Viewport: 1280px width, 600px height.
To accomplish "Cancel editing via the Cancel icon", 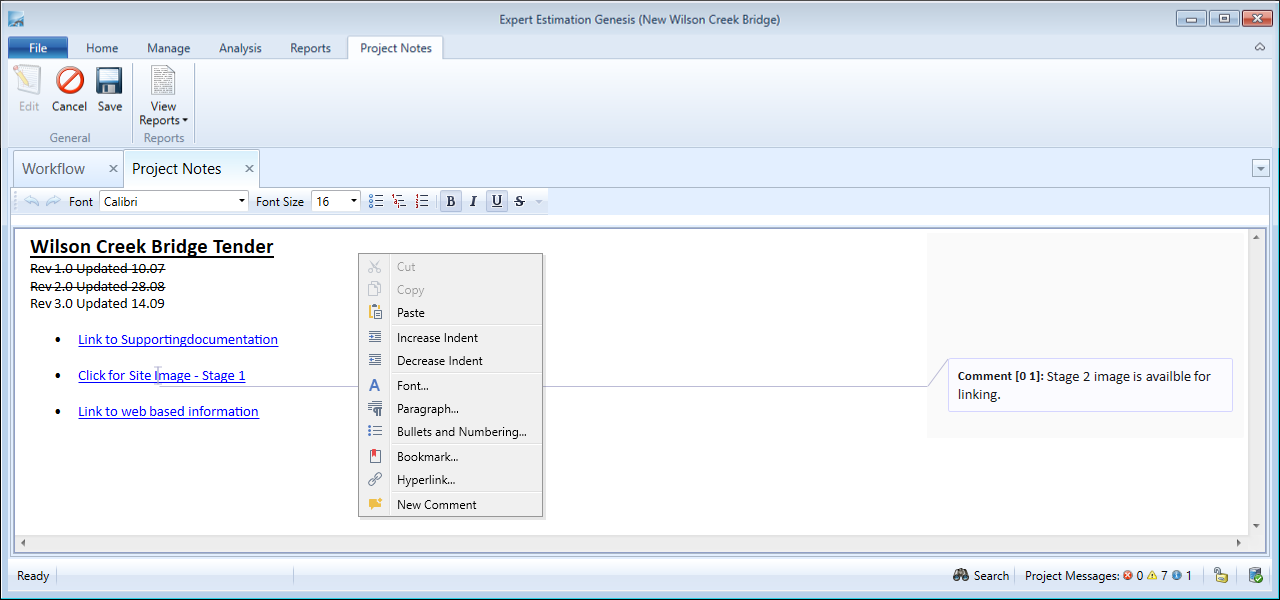I will pyautogui.click(x=69, y=89).
